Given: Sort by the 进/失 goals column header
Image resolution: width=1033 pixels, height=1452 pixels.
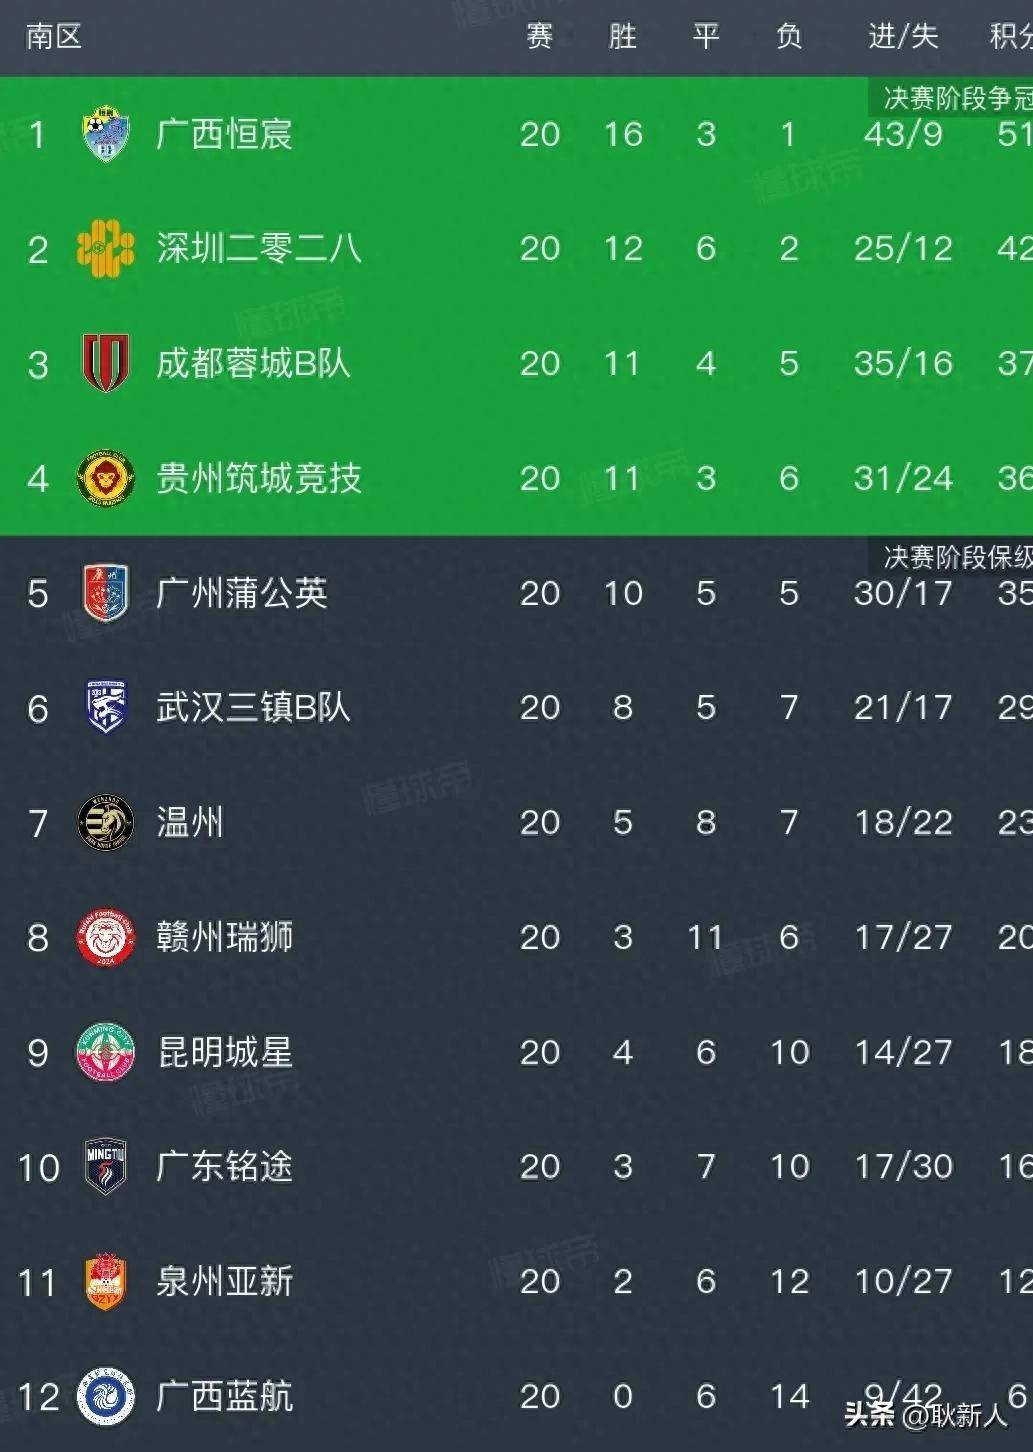Looking at the screenshot, I should [x=902, y=37].
